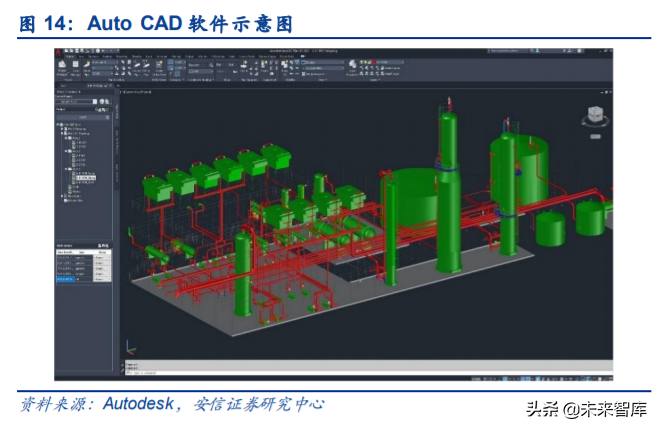
Task: Open the AutoCAD application menu logo button
Action: [x=58, y=53]
